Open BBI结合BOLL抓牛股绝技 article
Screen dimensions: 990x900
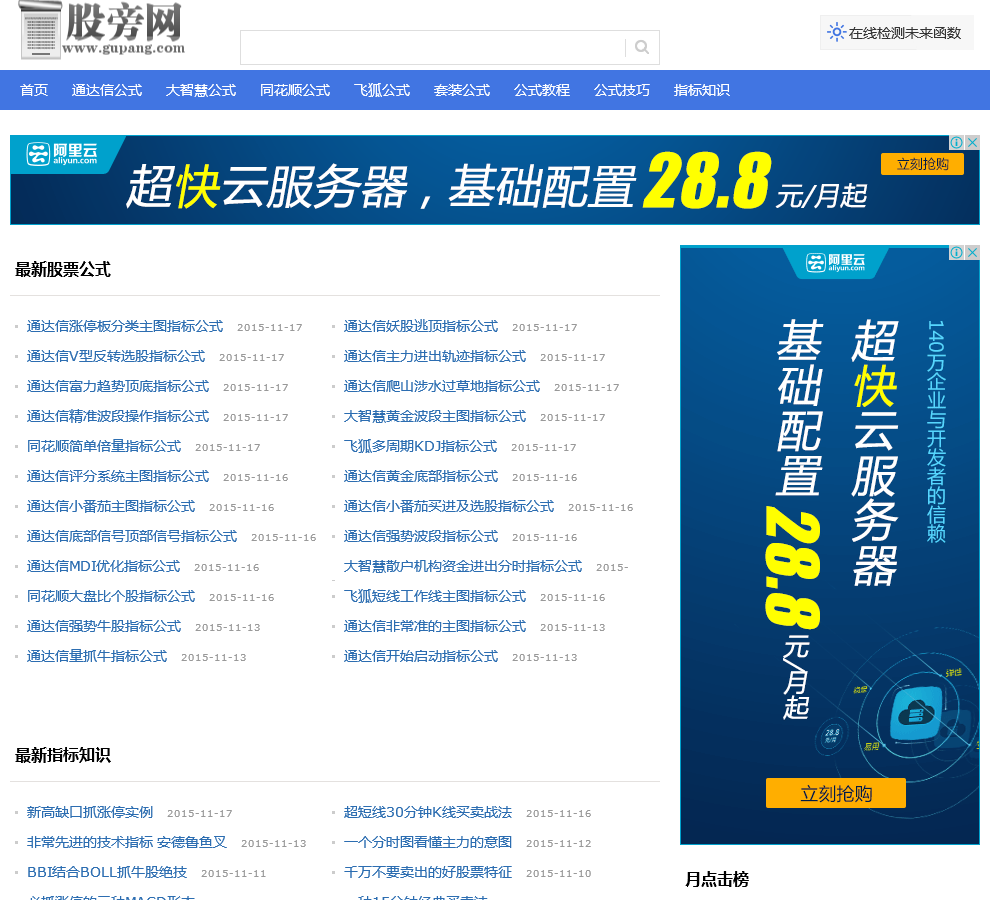[107, 873]
